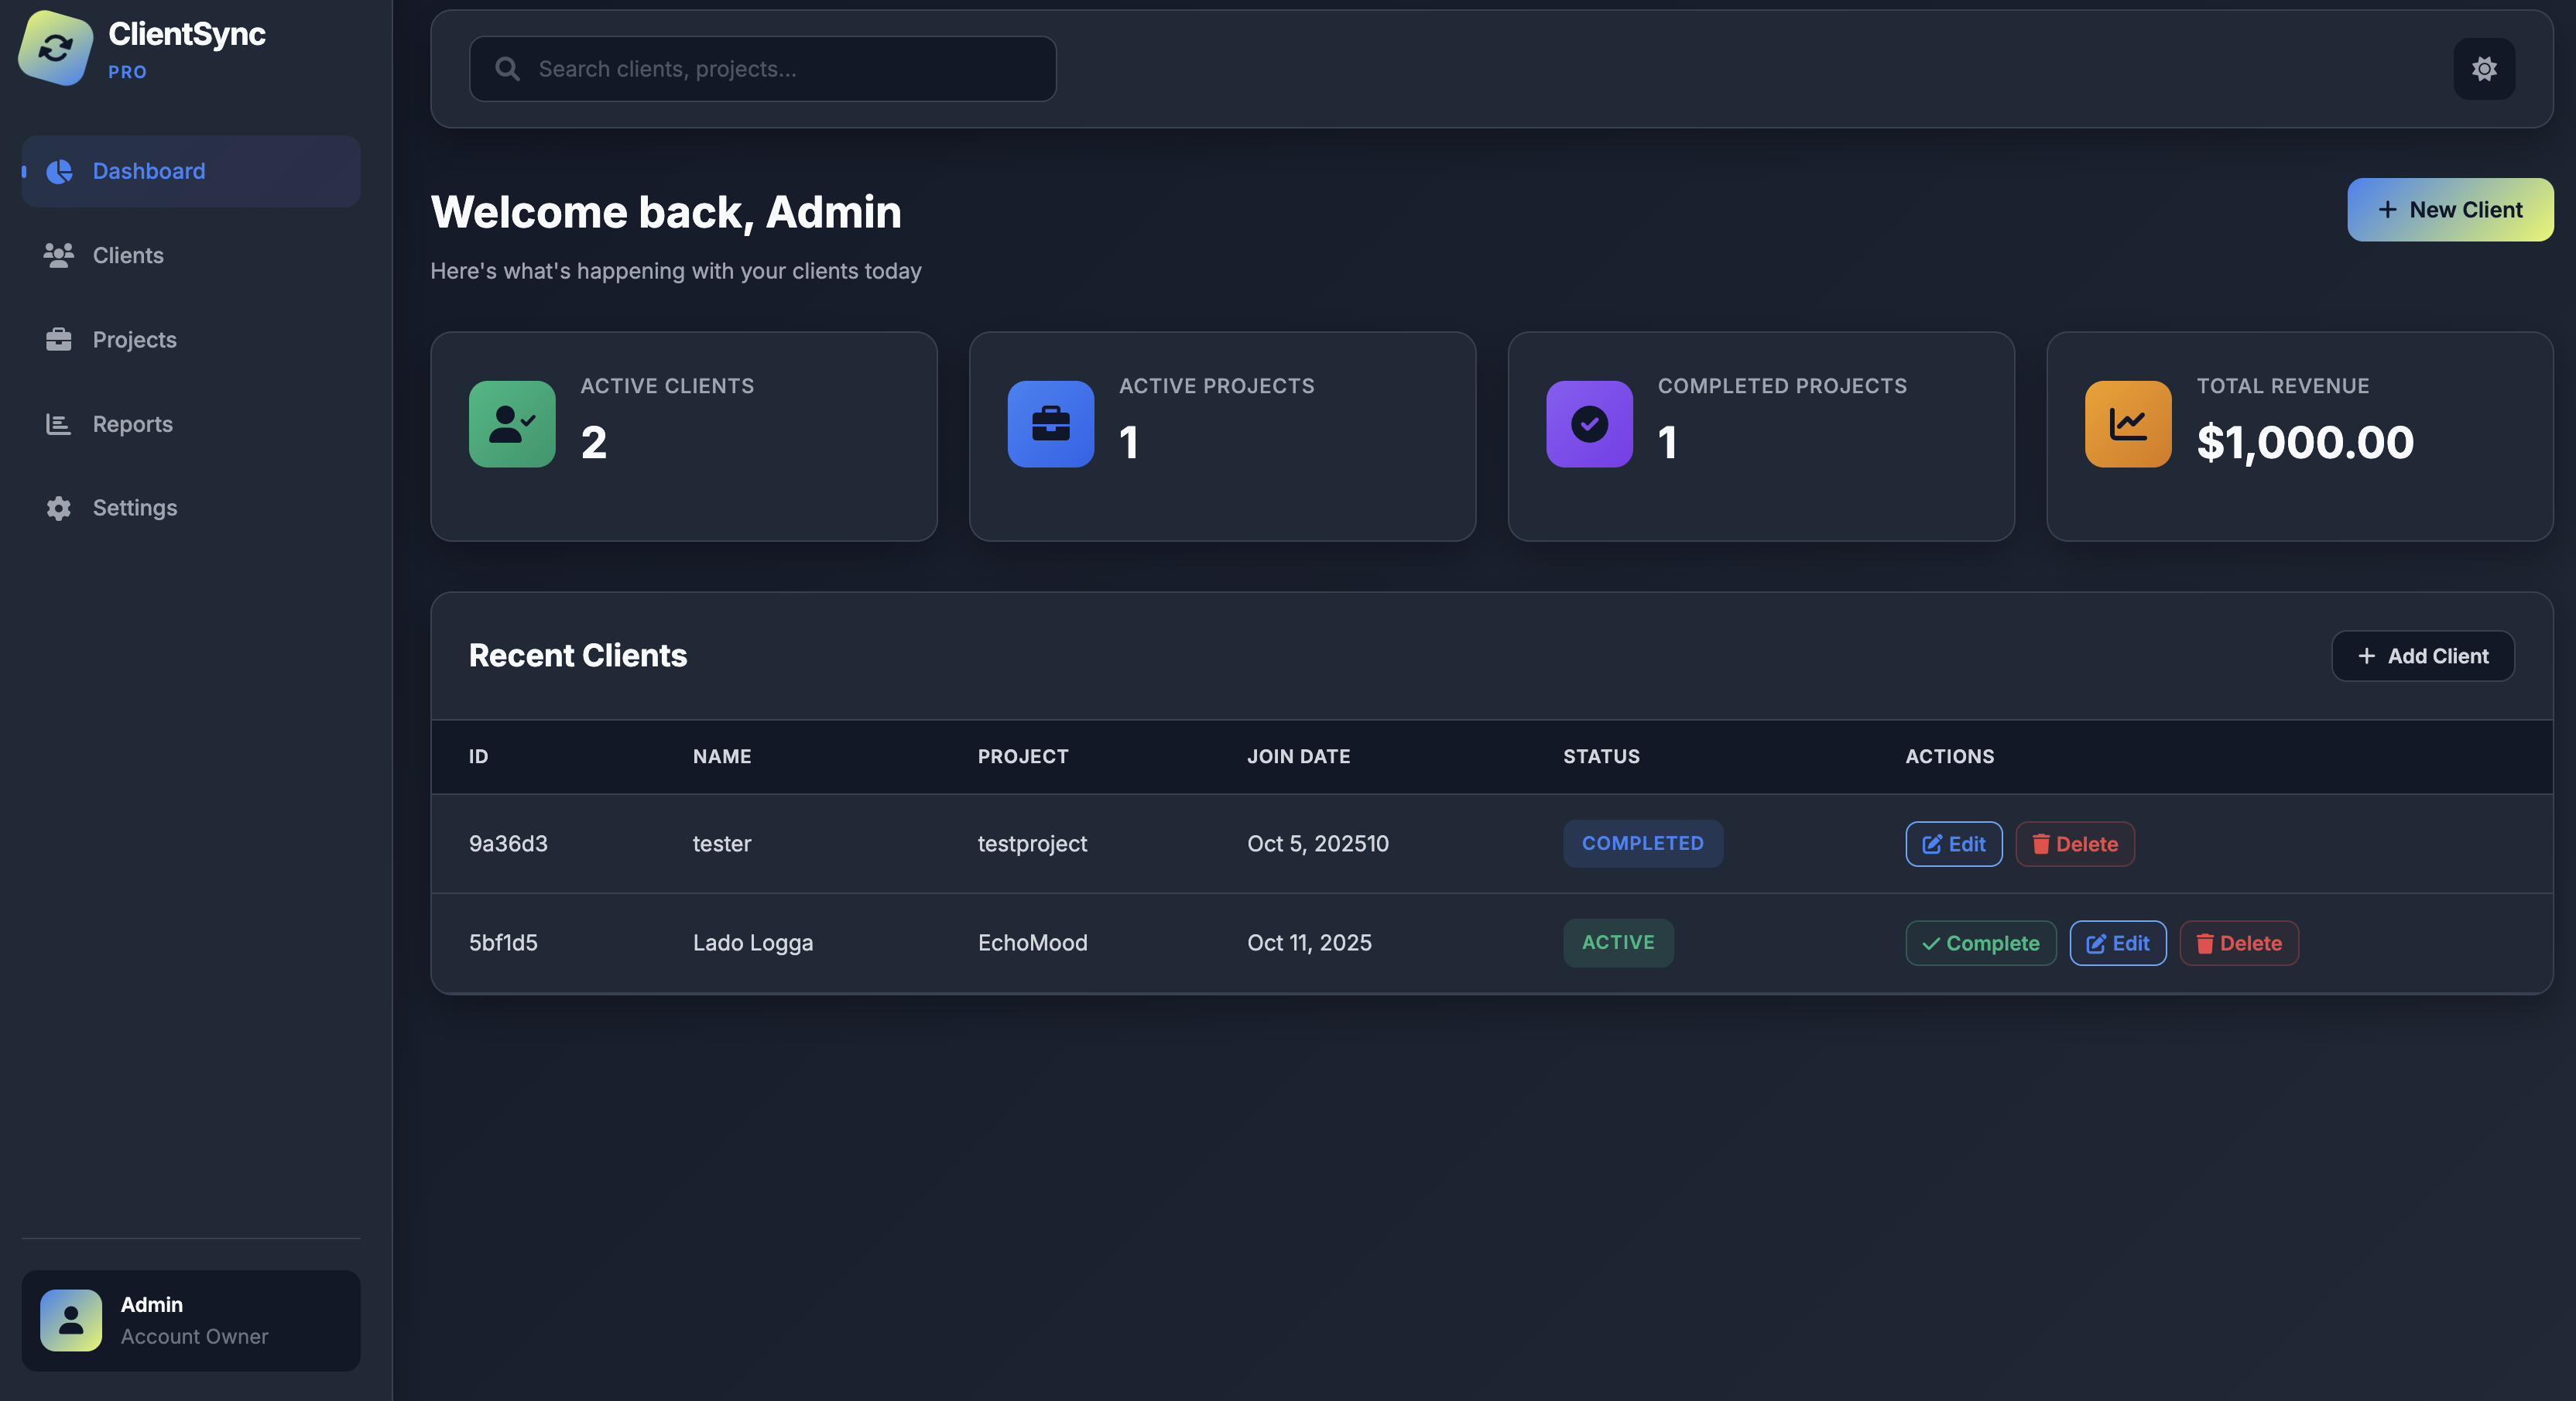Click the Active Clients green user icon
Screen dimensions: 2576x1401
[512, 424]
